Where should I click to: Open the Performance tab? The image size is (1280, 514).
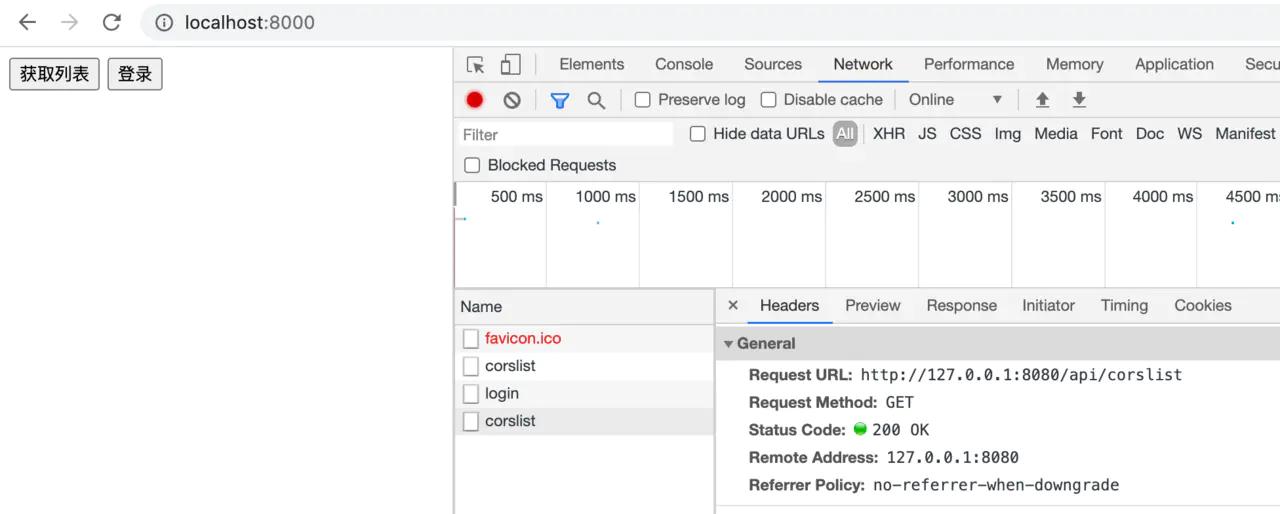pyautogui.click(x=969, y=64)
